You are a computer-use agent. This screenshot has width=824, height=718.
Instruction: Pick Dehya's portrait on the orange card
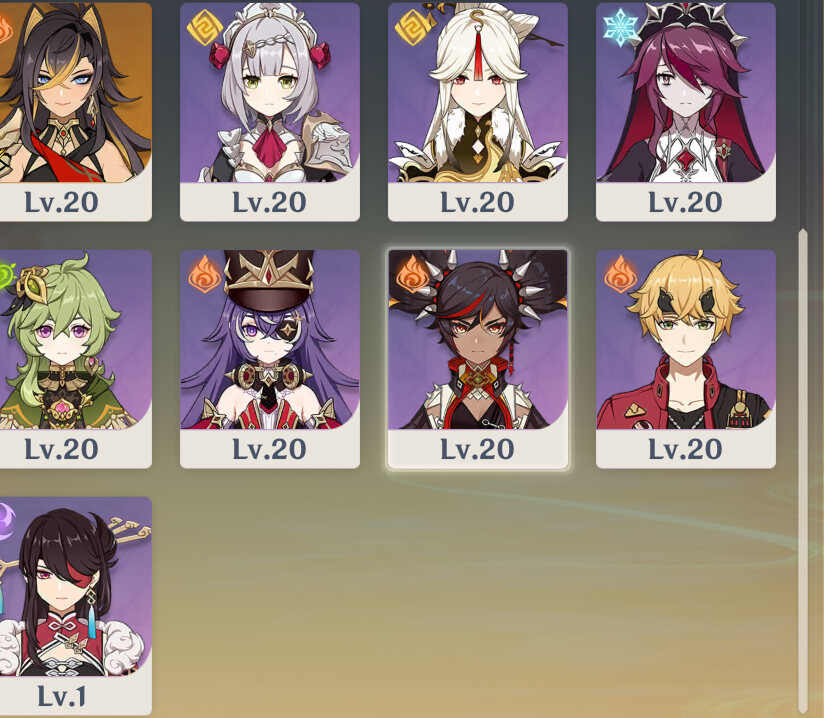coord(76,93)
